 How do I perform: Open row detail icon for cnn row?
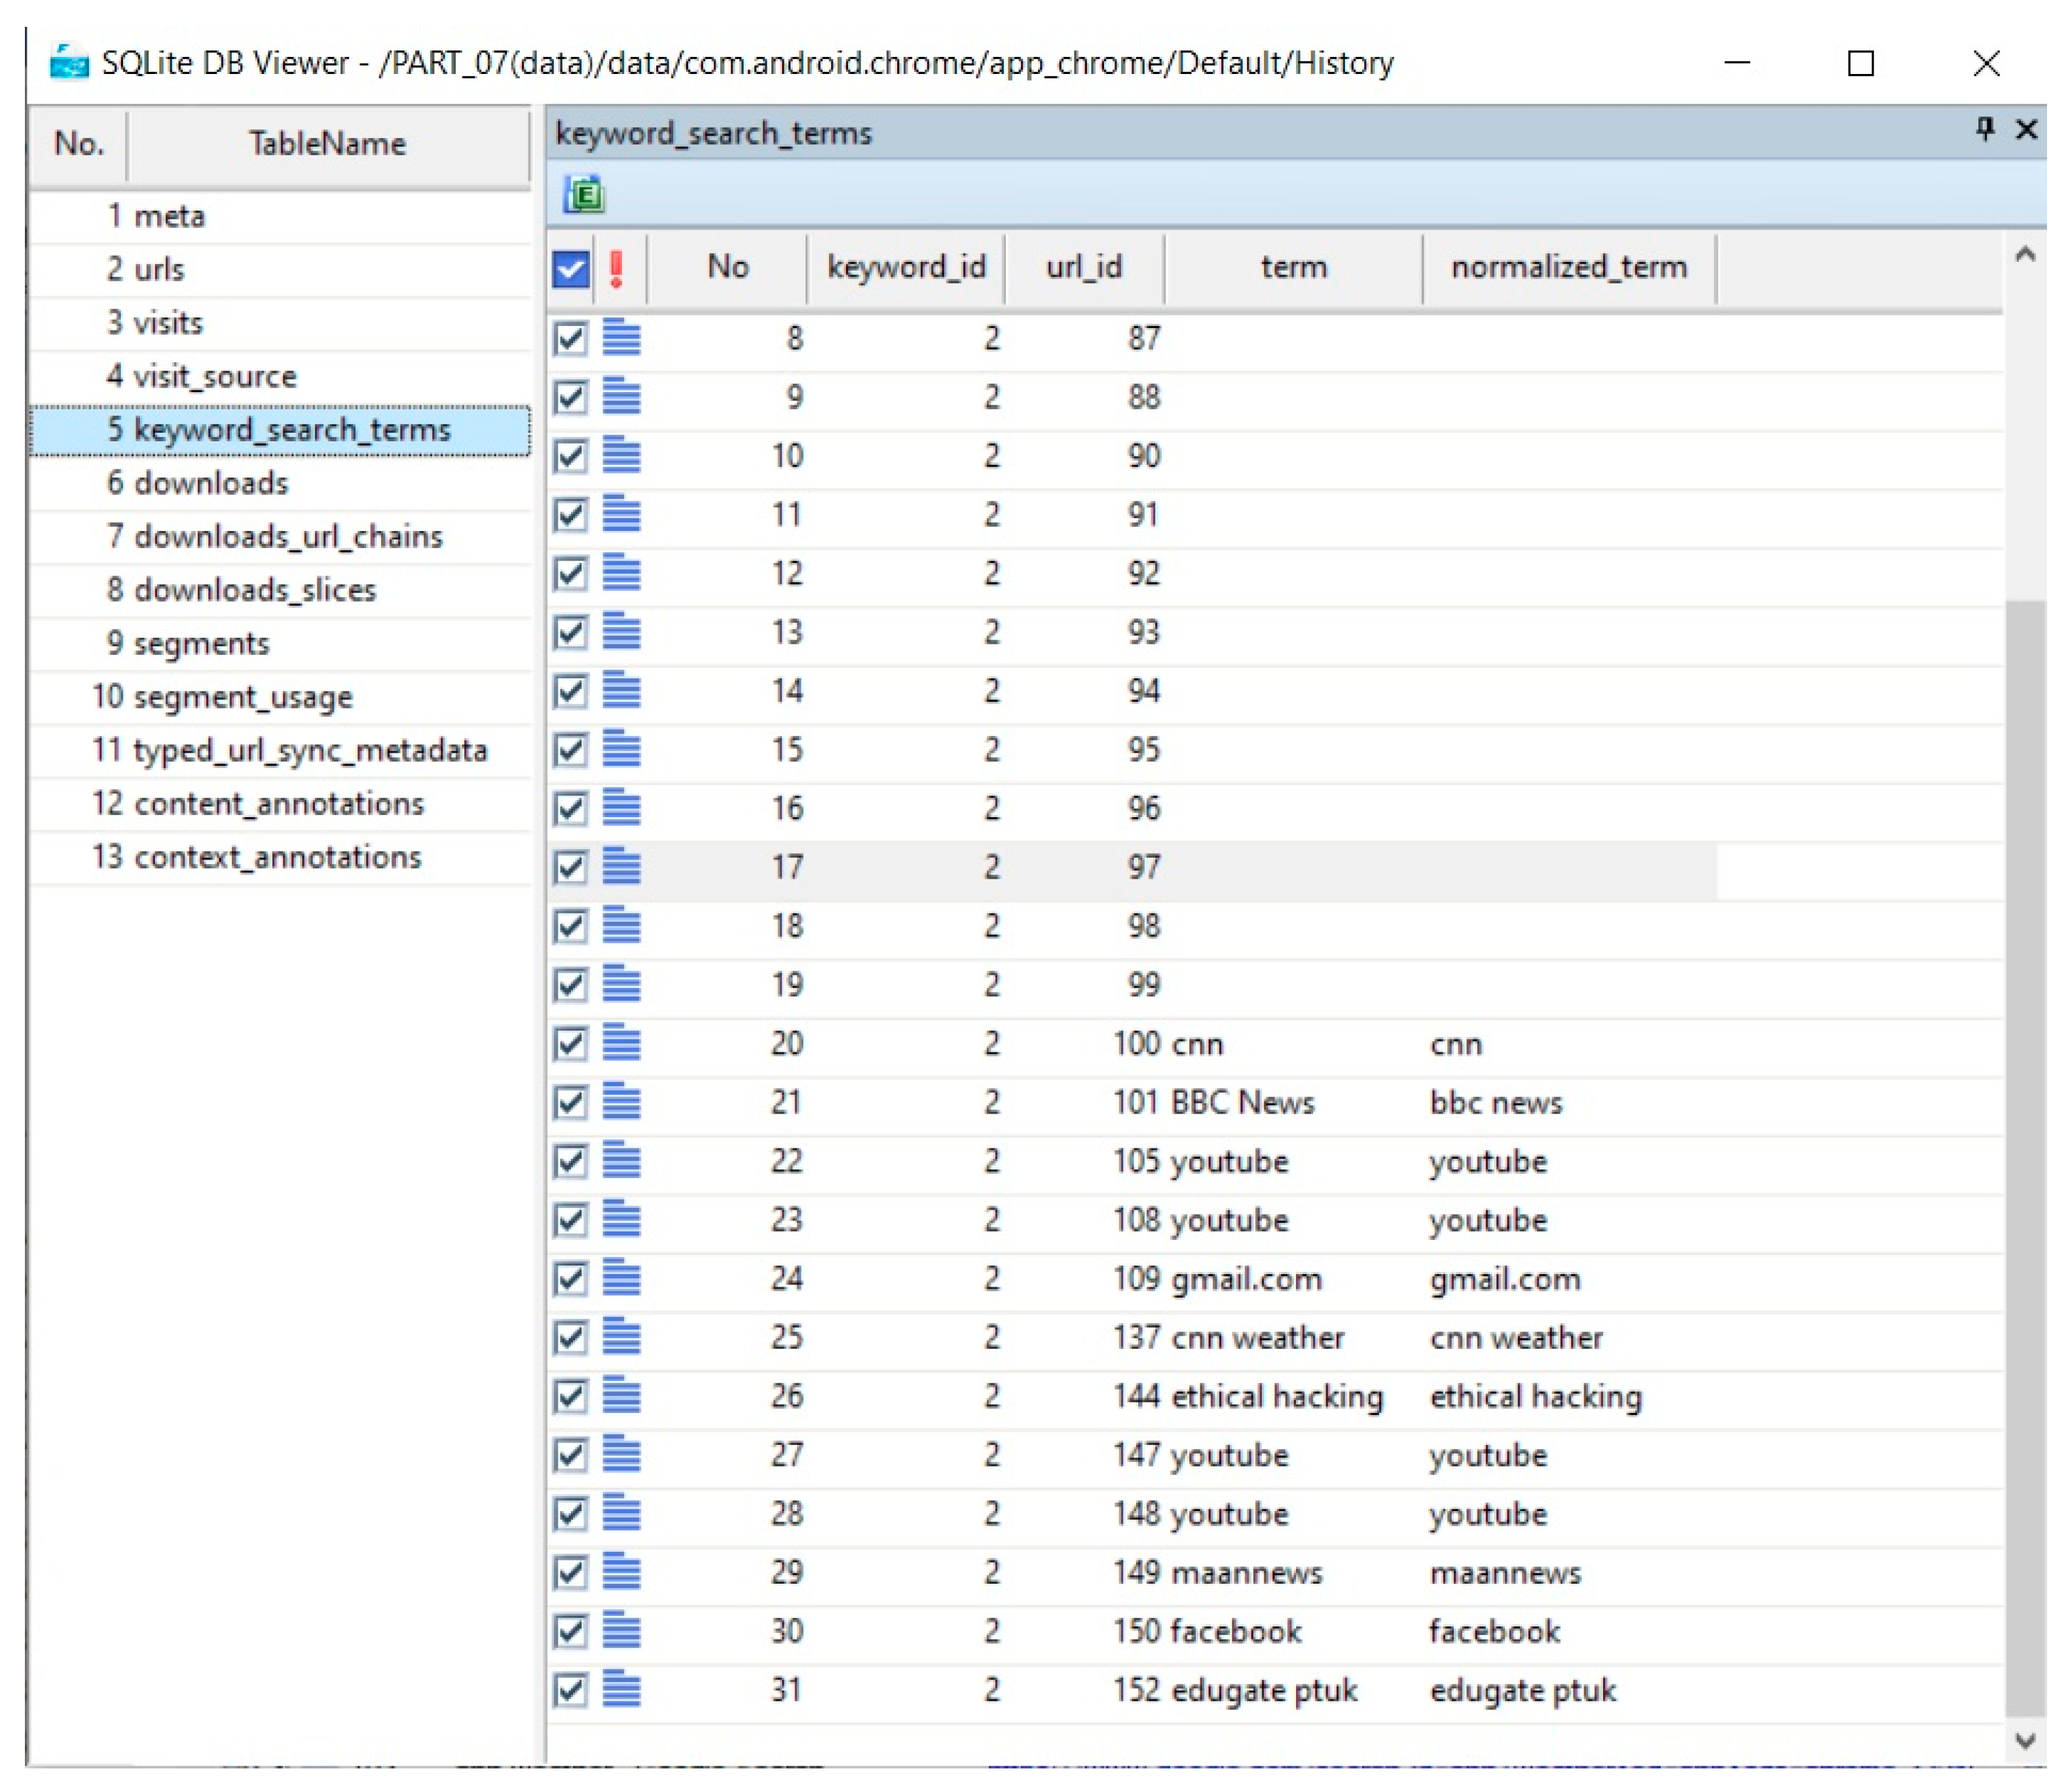pyautogui.click(x=621, y=1043)
